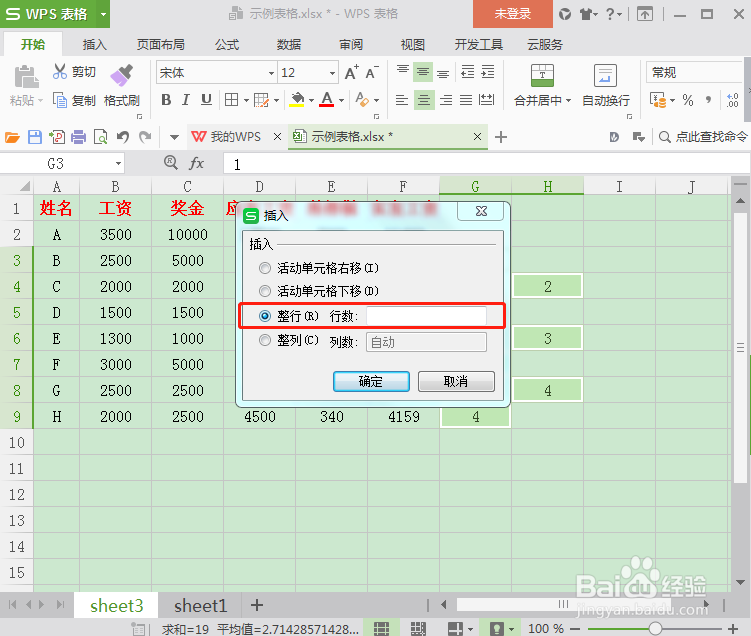Expand the quick access toolbar dropdown arrow
Image resolution: width=751 pixels, height=636 pixels.
[174, 137]
